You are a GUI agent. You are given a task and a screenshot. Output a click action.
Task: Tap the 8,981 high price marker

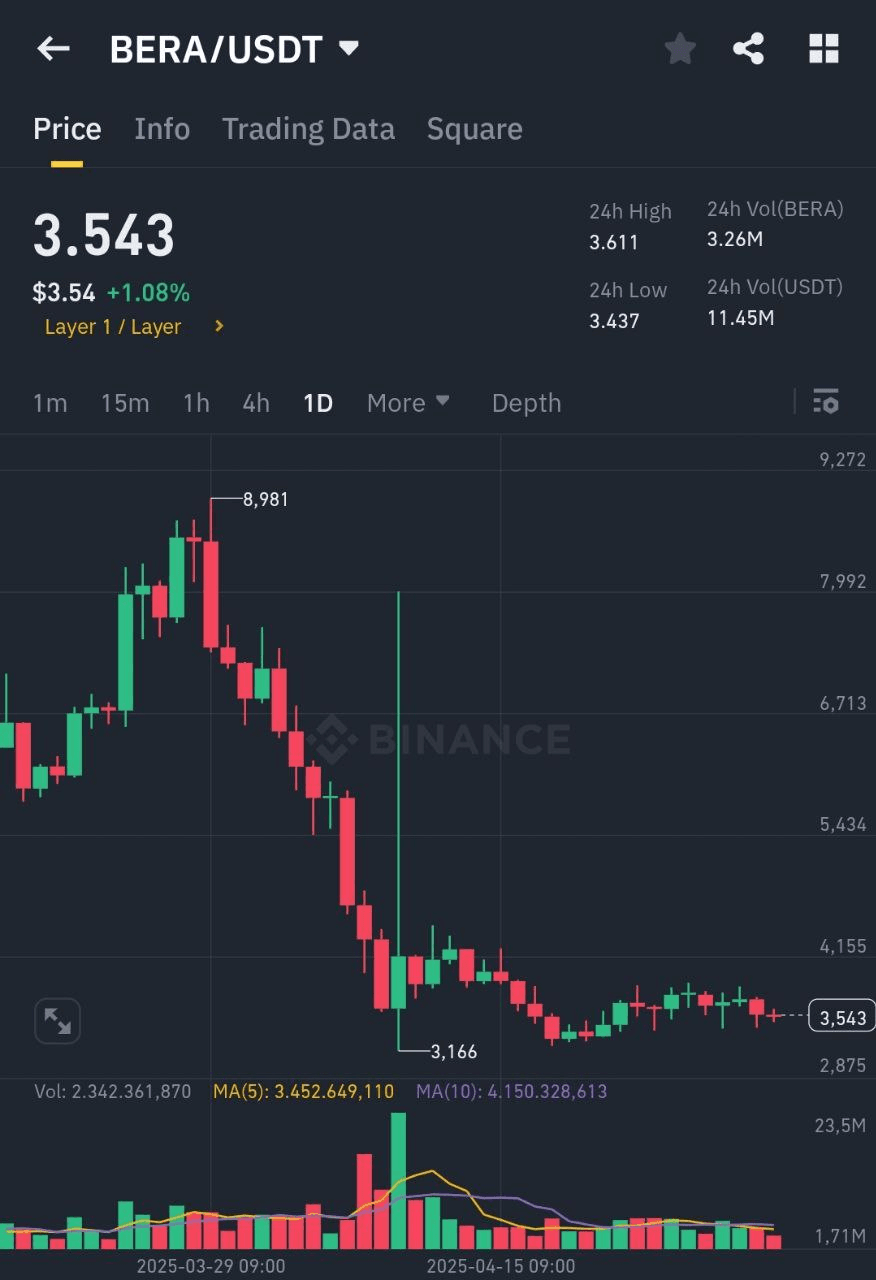tap(265, 499)
